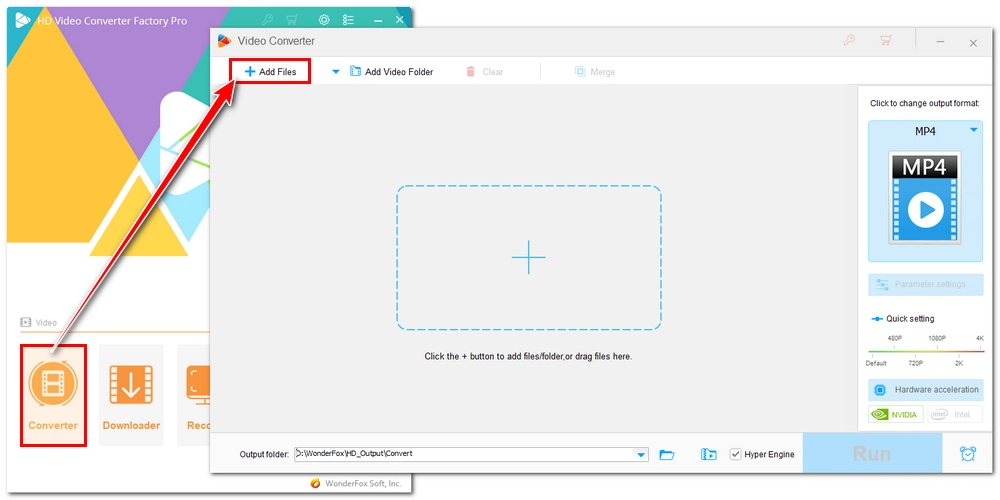The height and width of the screenshot is (500, 1000).
Task: Toggle the NVIDIA acceleration option
Action: click(x=895, y=415)
